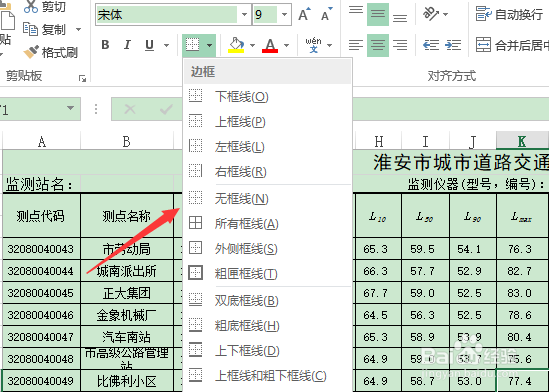Choose 上框线(P) top border
549x392 pixels.
[x=267, y=121]
